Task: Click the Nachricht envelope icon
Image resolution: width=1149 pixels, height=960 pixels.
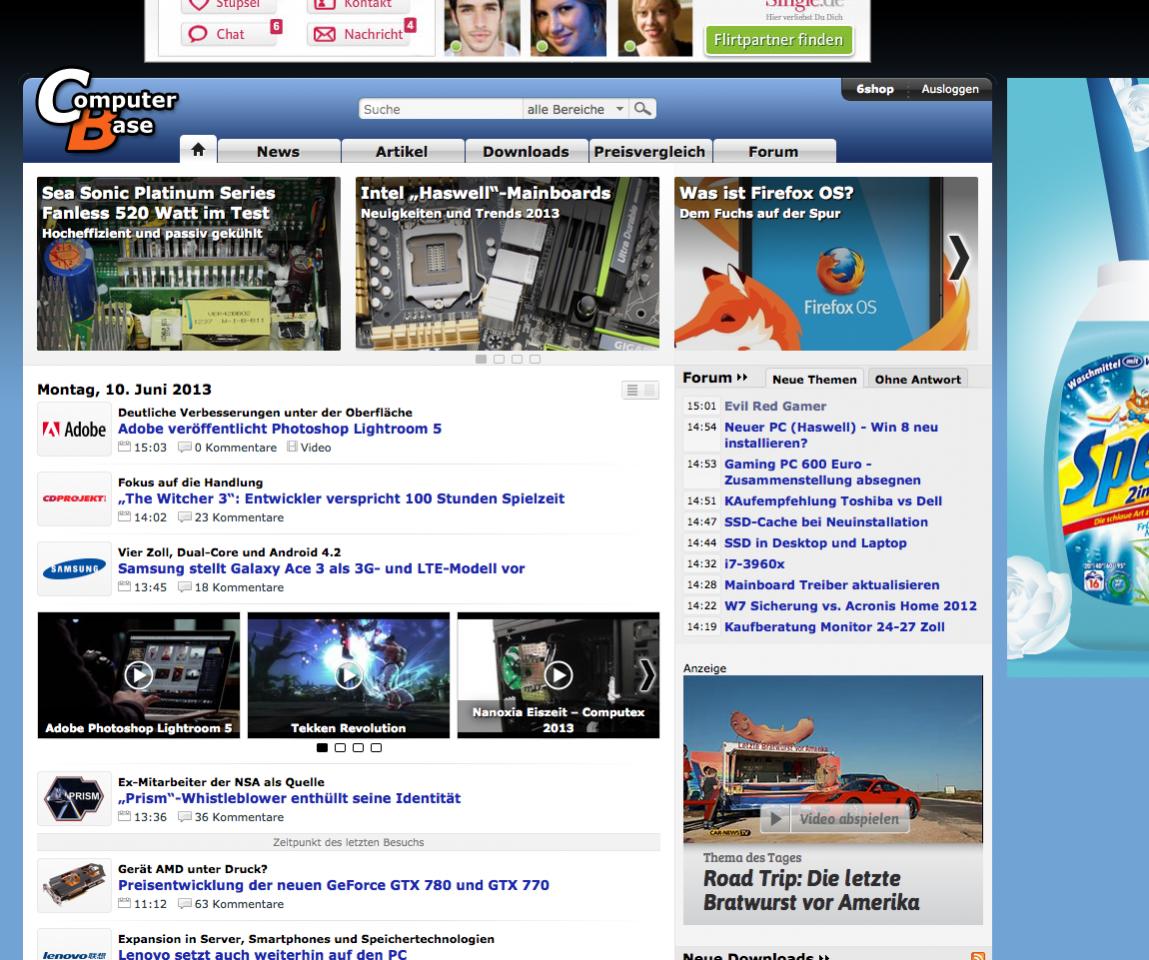Action: pos(325,34)
